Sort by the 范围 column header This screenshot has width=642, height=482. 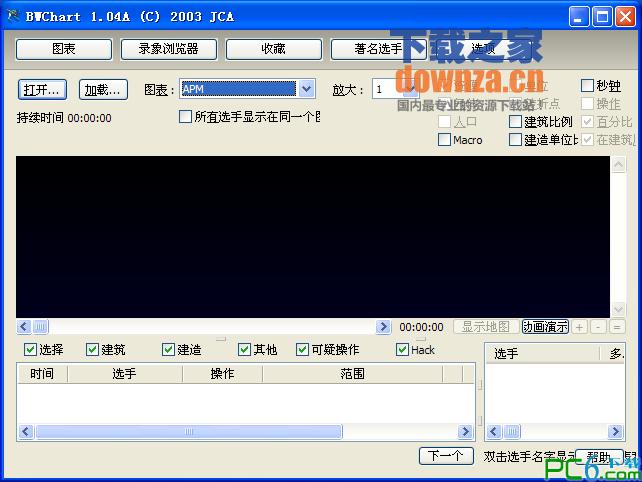pyautogui.click(x=353, y=373)
